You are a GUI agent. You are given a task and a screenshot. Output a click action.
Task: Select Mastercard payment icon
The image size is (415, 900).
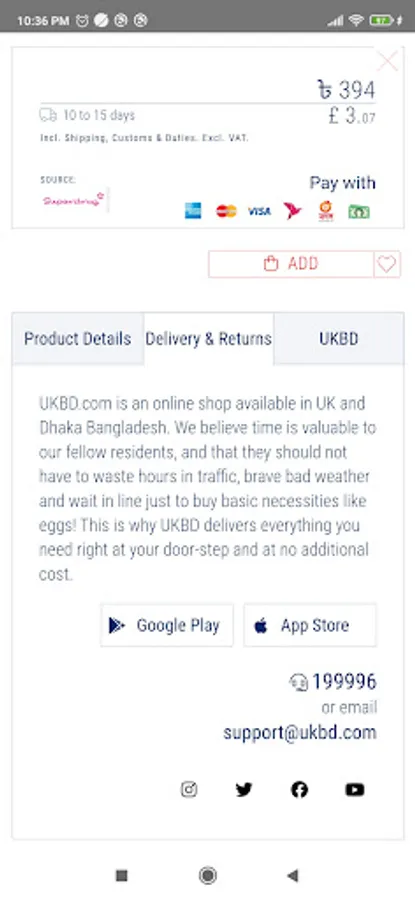(227, 211)
